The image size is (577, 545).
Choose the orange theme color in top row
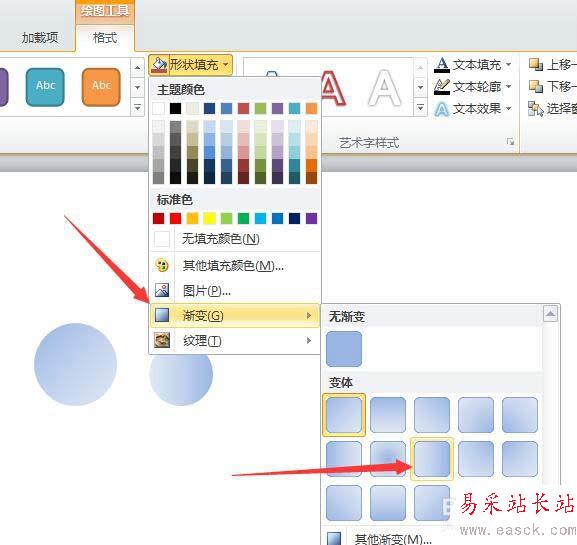[311, 109]
